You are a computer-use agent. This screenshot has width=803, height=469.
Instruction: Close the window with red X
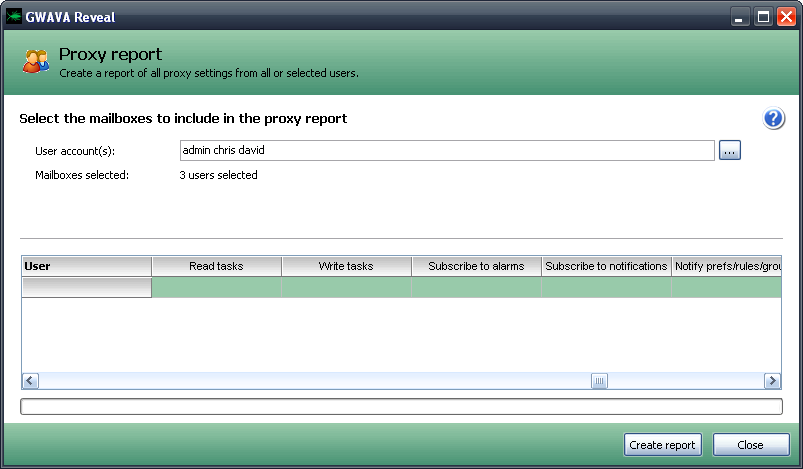[x=786, y=17]
